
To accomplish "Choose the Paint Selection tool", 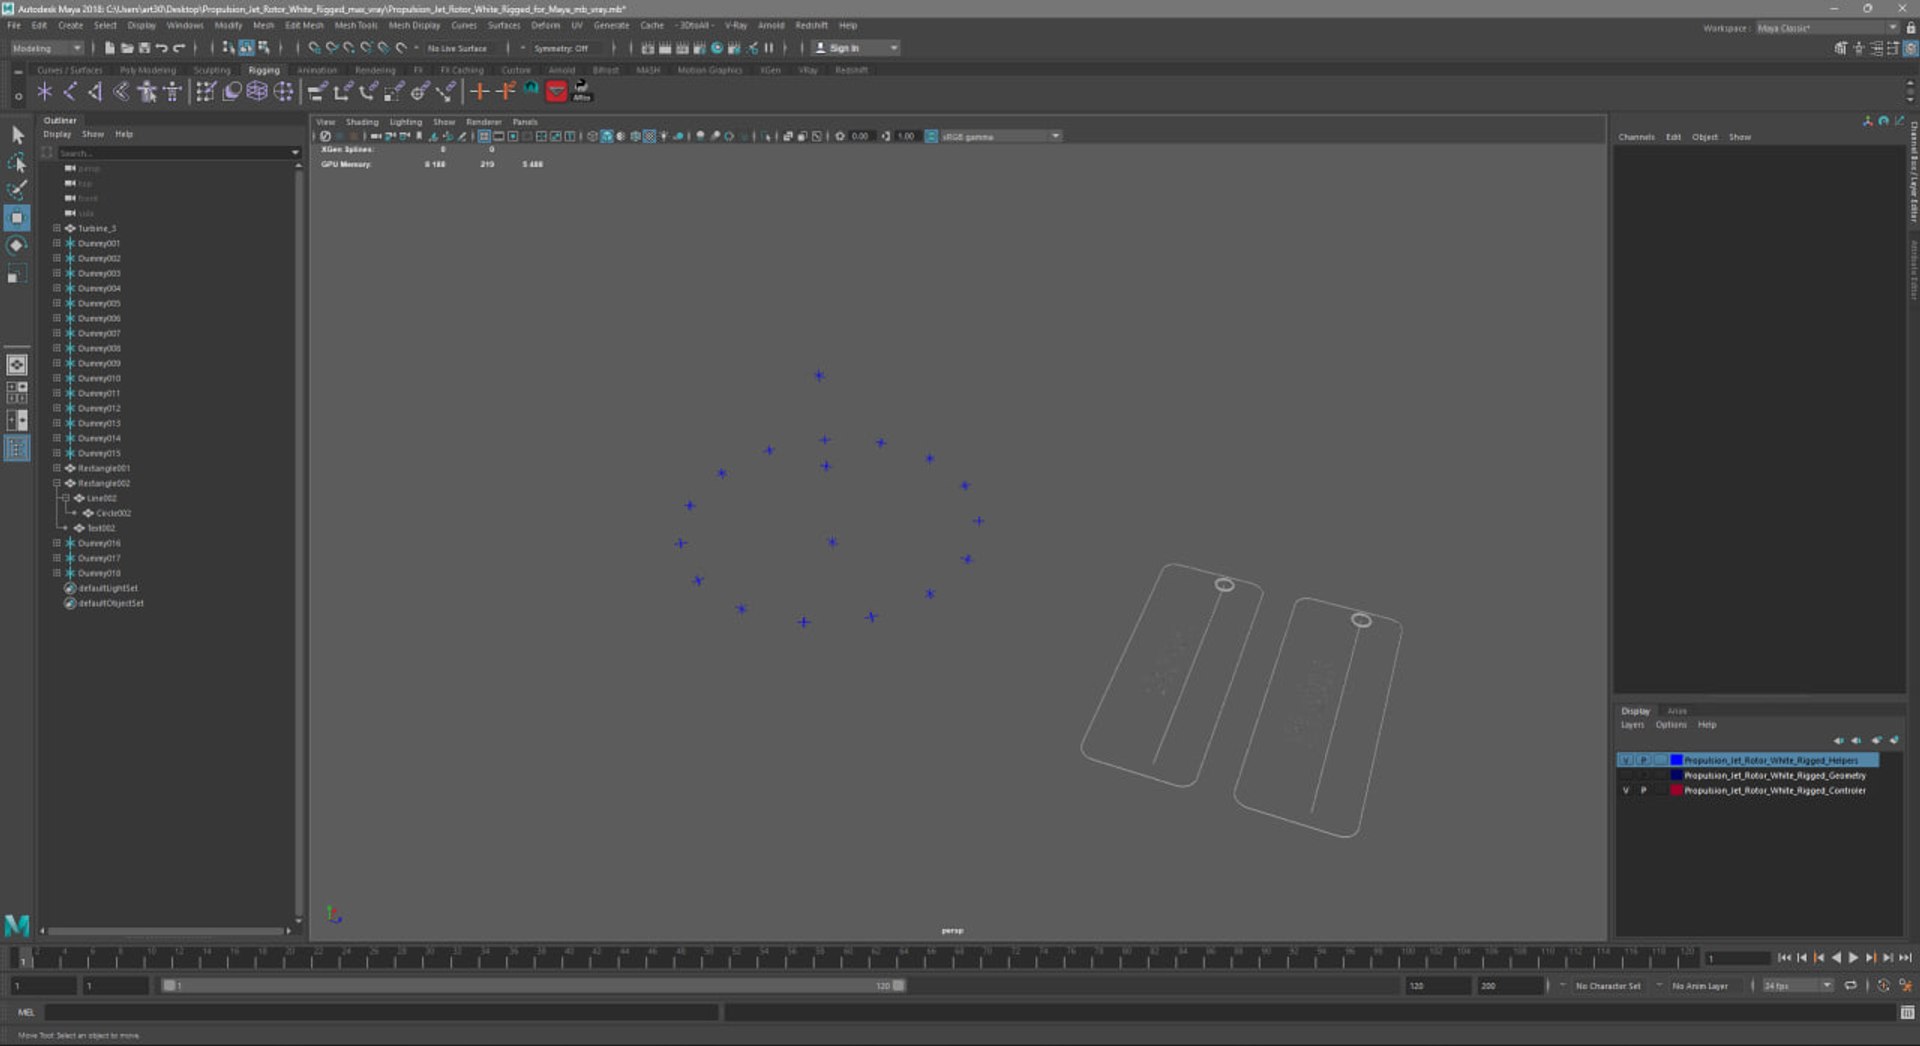I will tap(17, 190).
